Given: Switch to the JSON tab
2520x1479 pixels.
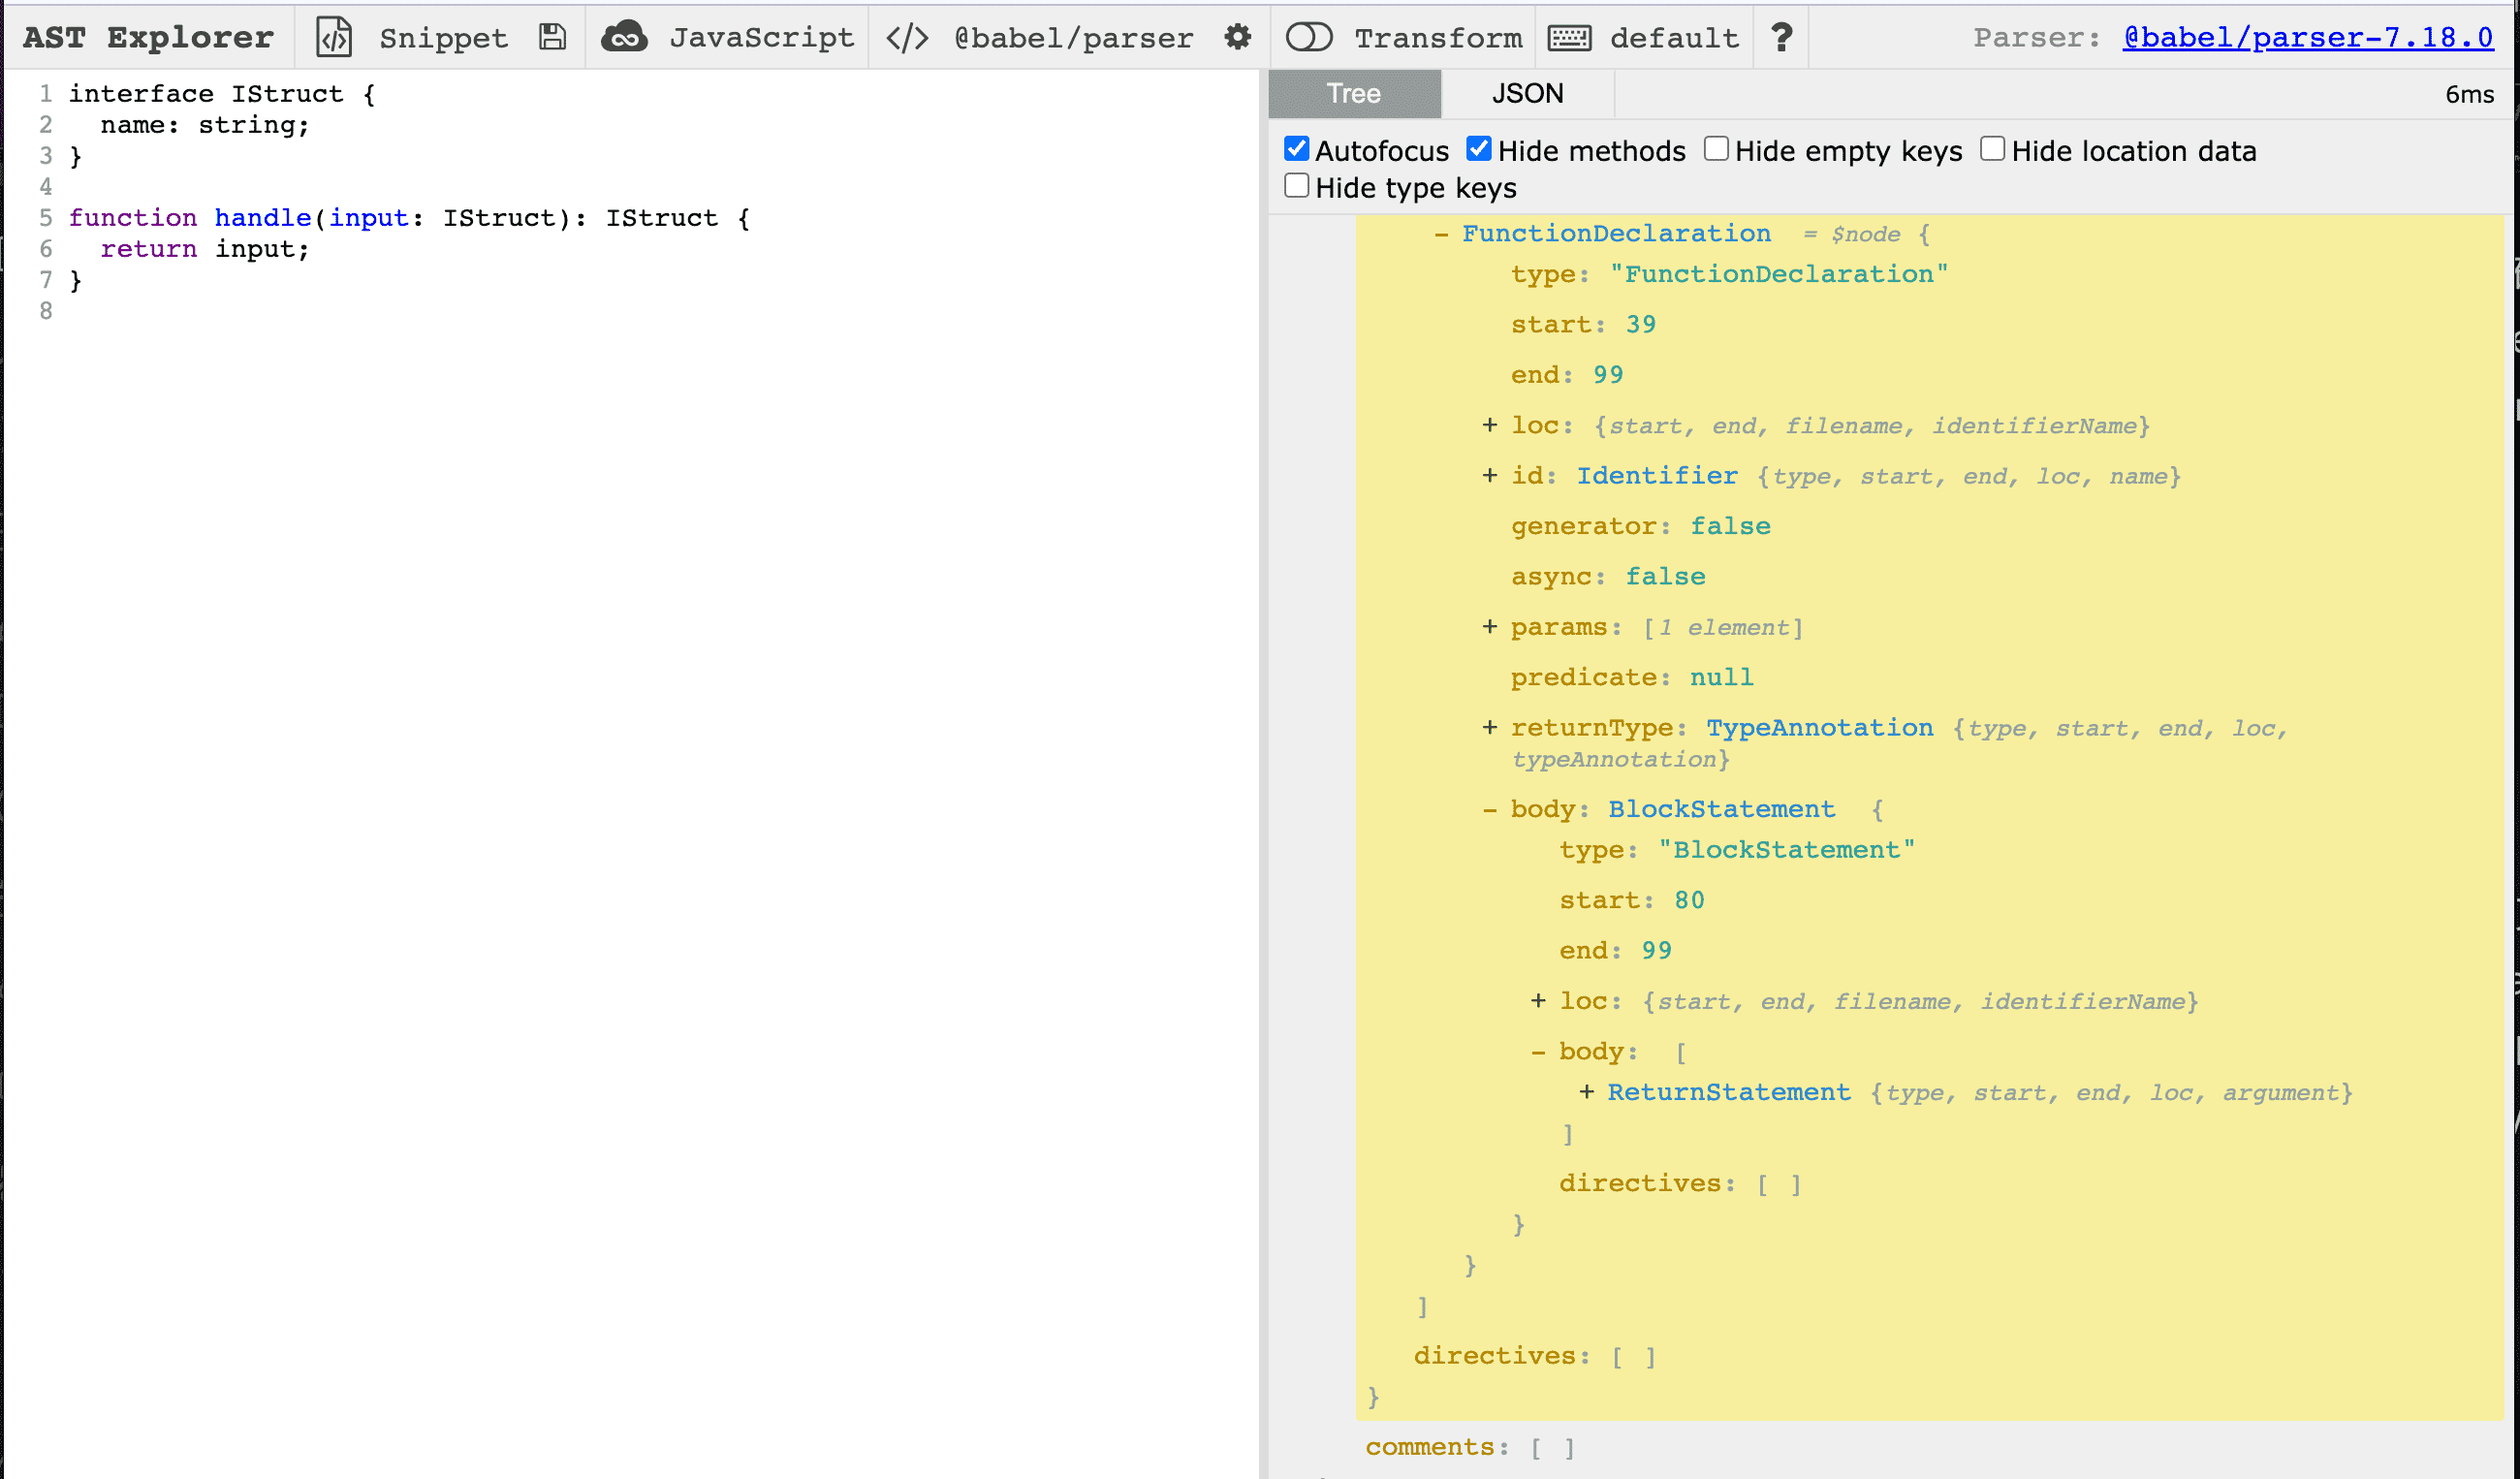Looking at the screenshot, I should click(1527, 94).
